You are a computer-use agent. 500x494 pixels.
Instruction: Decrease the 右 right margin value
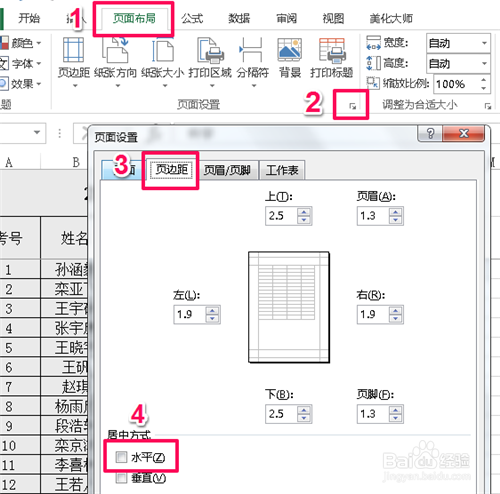(x=395, y=319)
